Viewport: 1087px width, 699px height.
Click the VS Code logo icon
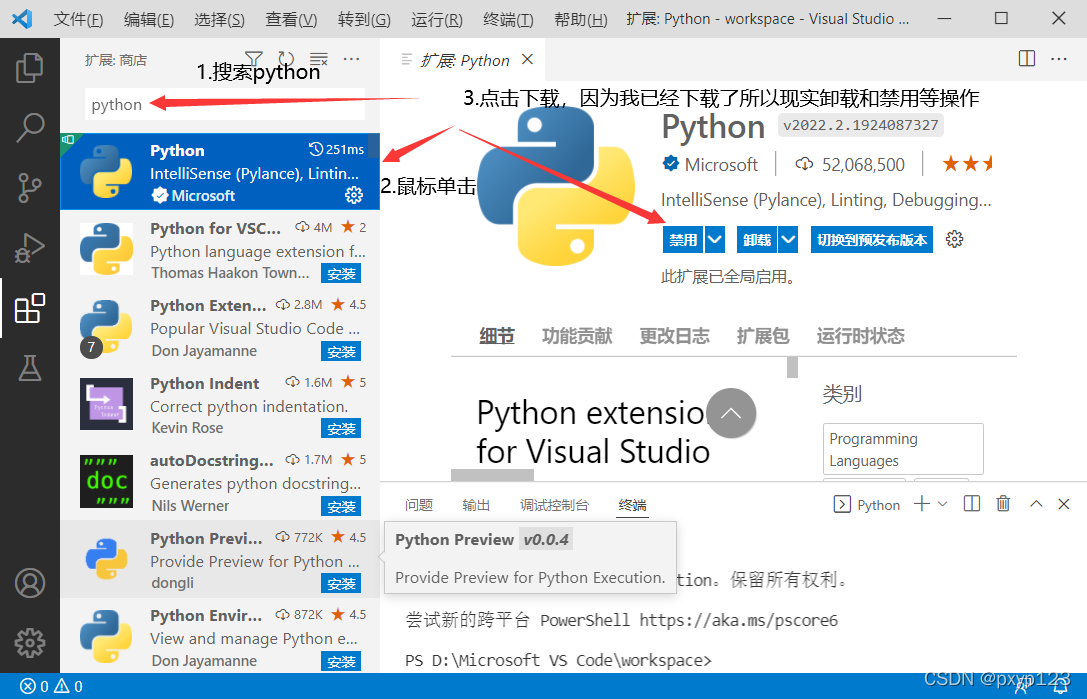pyautogui.click(x=22, y=19)
